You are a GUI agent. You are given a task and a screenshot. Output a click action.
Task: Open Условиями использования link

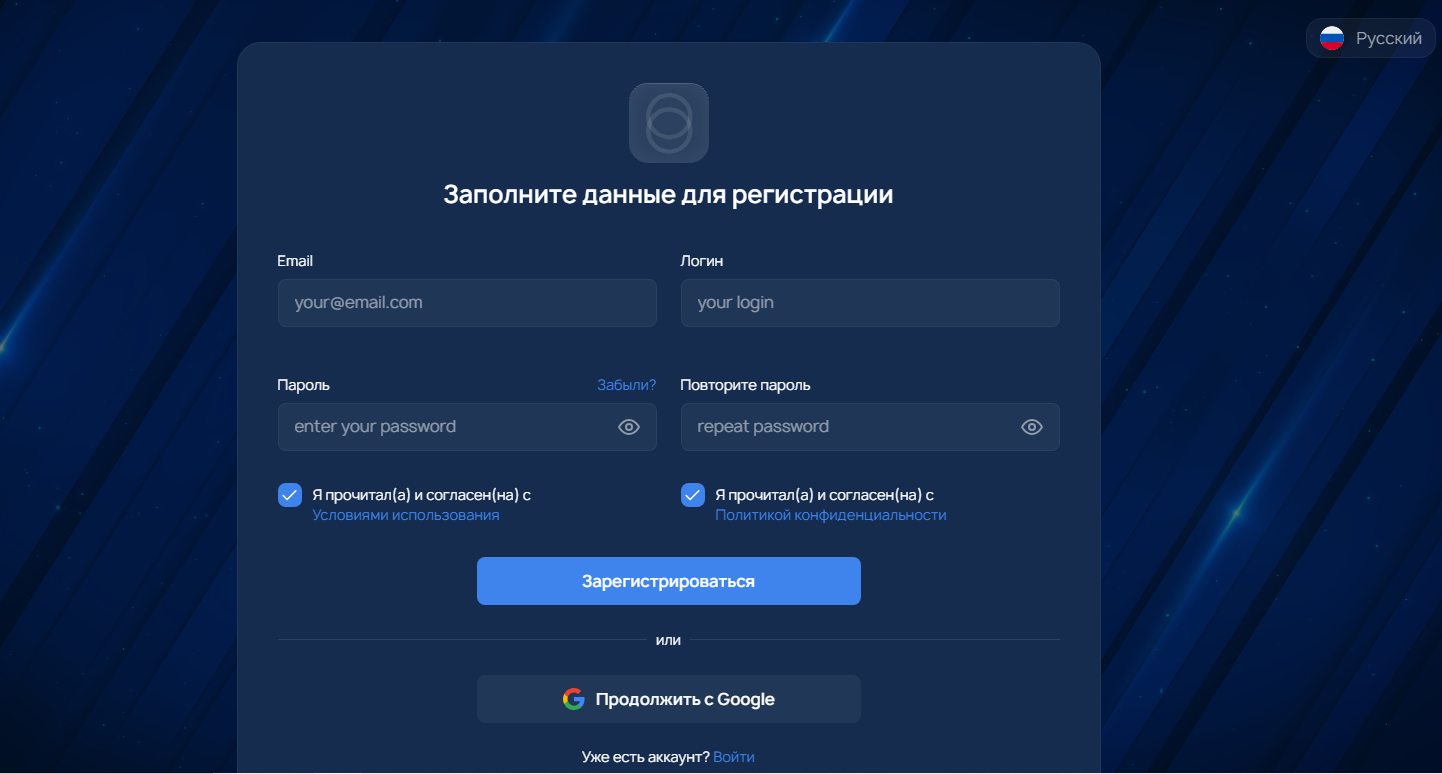[406, 515]
